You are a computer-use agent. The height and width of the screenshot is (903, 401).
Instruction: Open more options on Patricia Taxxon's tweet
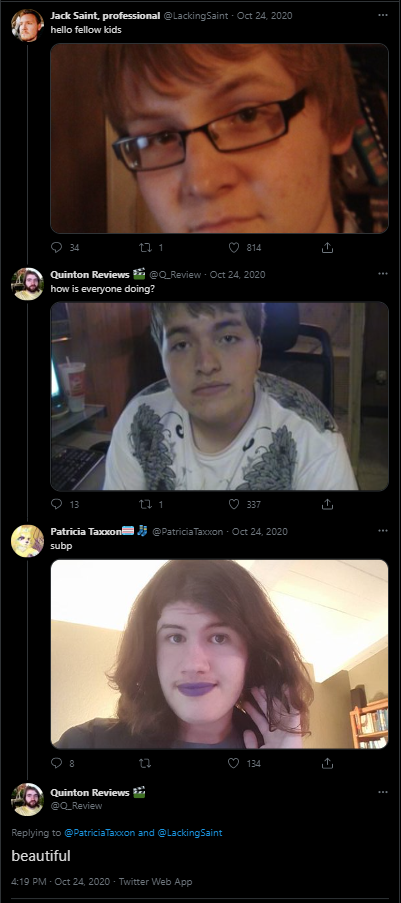tap(383, 530)
